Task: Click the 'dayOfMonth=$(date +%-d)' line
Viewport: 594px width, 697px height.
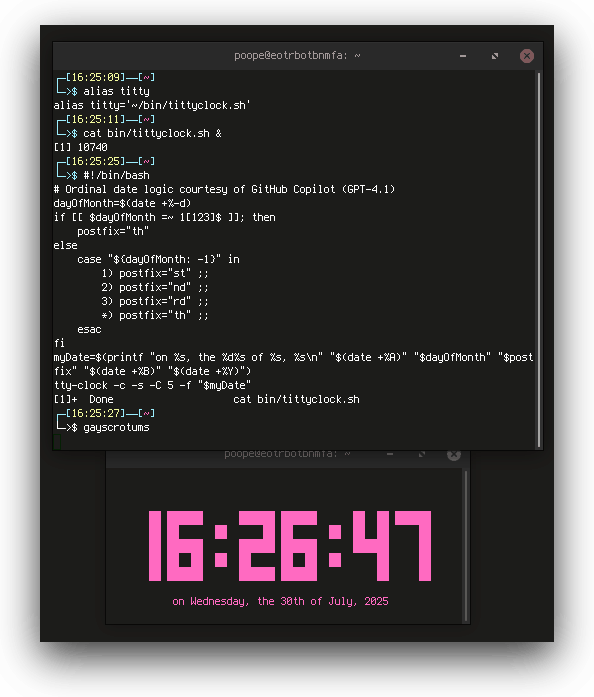Action: [x=122, y=203]
